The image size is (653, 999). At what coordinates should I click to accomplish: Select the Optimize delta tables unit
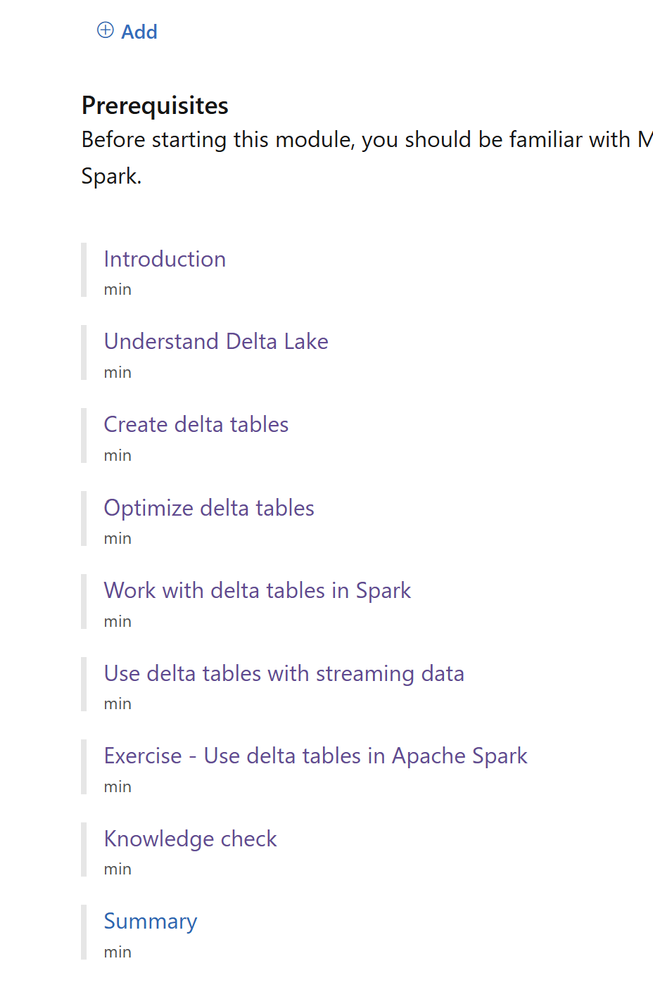coord(209,508)
